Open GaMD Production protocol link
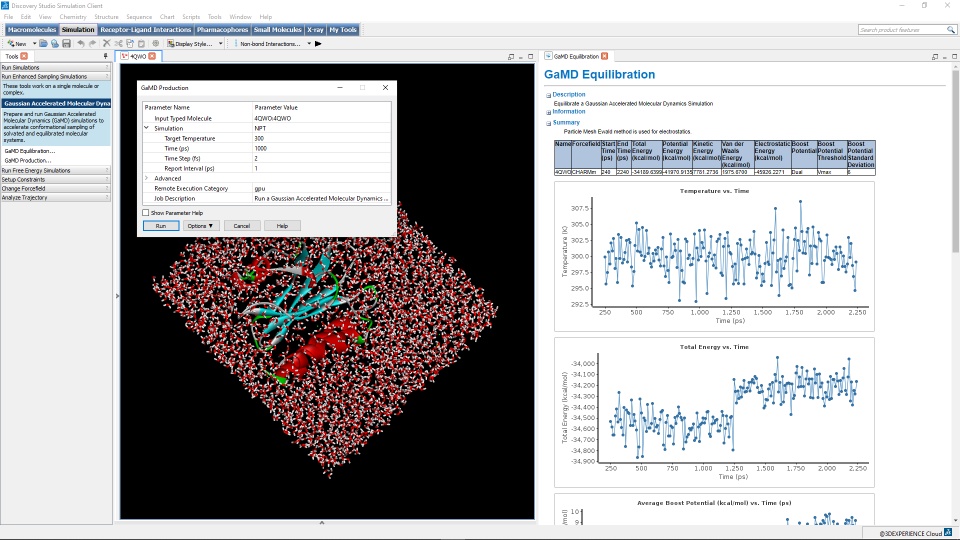960x540 pixels. [x=28, y=160]
